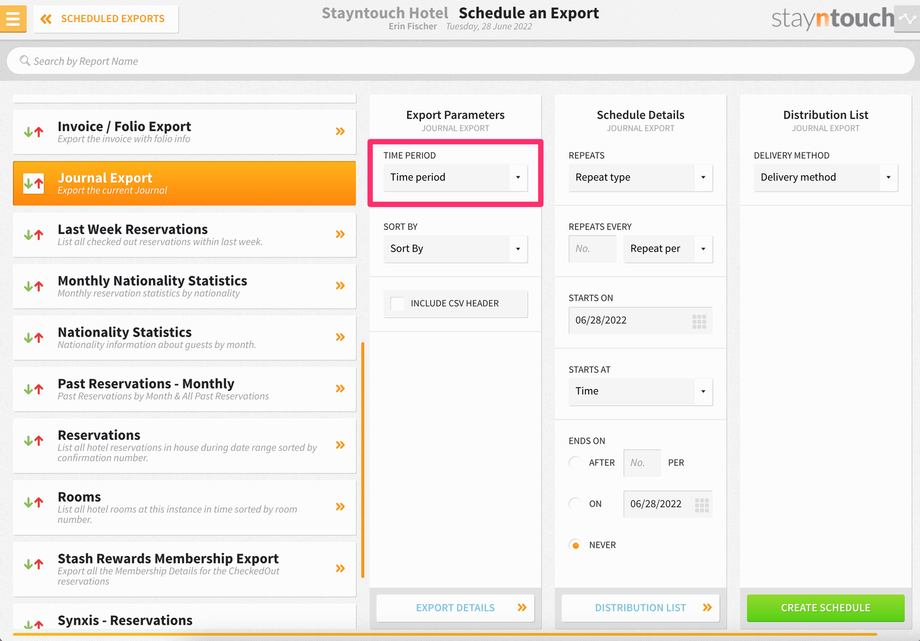
Task: Click the Nationality Statistics arrows icon
Action: tap(33, 338)
